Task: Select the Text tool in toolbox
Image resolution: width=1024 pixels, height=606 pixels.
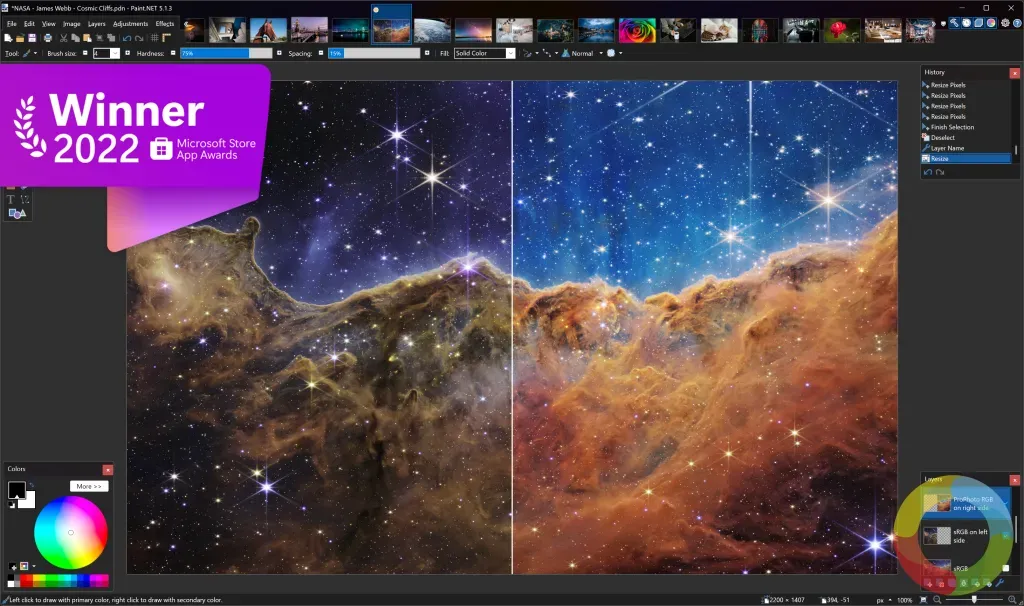Action: coord(11,199)
